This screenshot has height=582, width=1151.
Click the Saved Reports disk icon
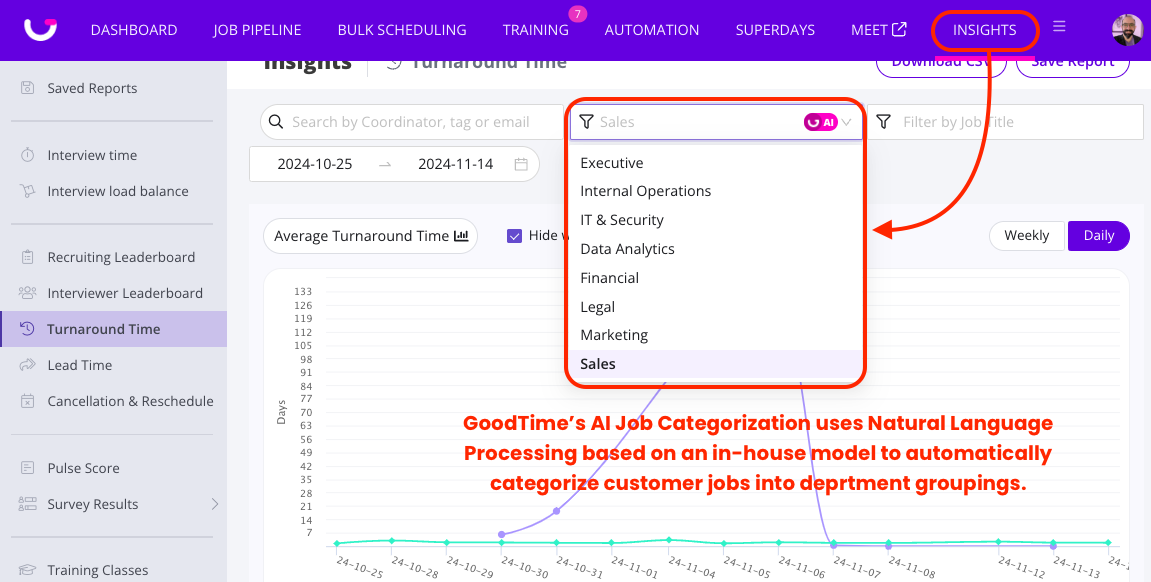click(27, 88)
